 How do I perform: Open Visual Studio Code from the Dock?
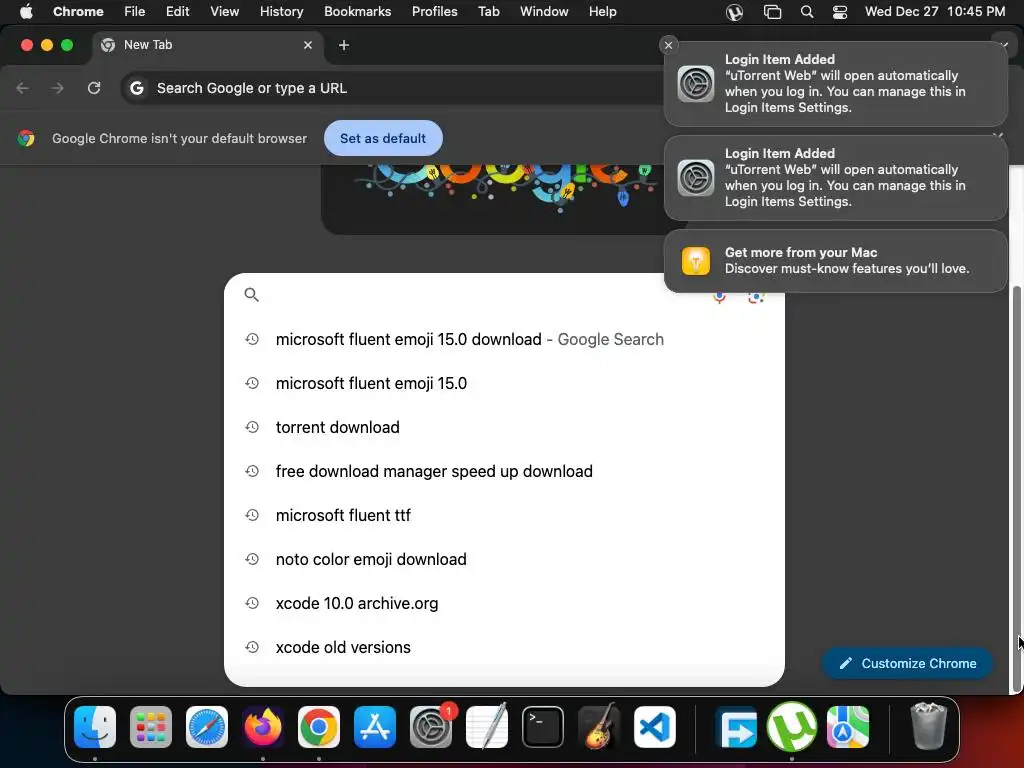tap(655, 727)
